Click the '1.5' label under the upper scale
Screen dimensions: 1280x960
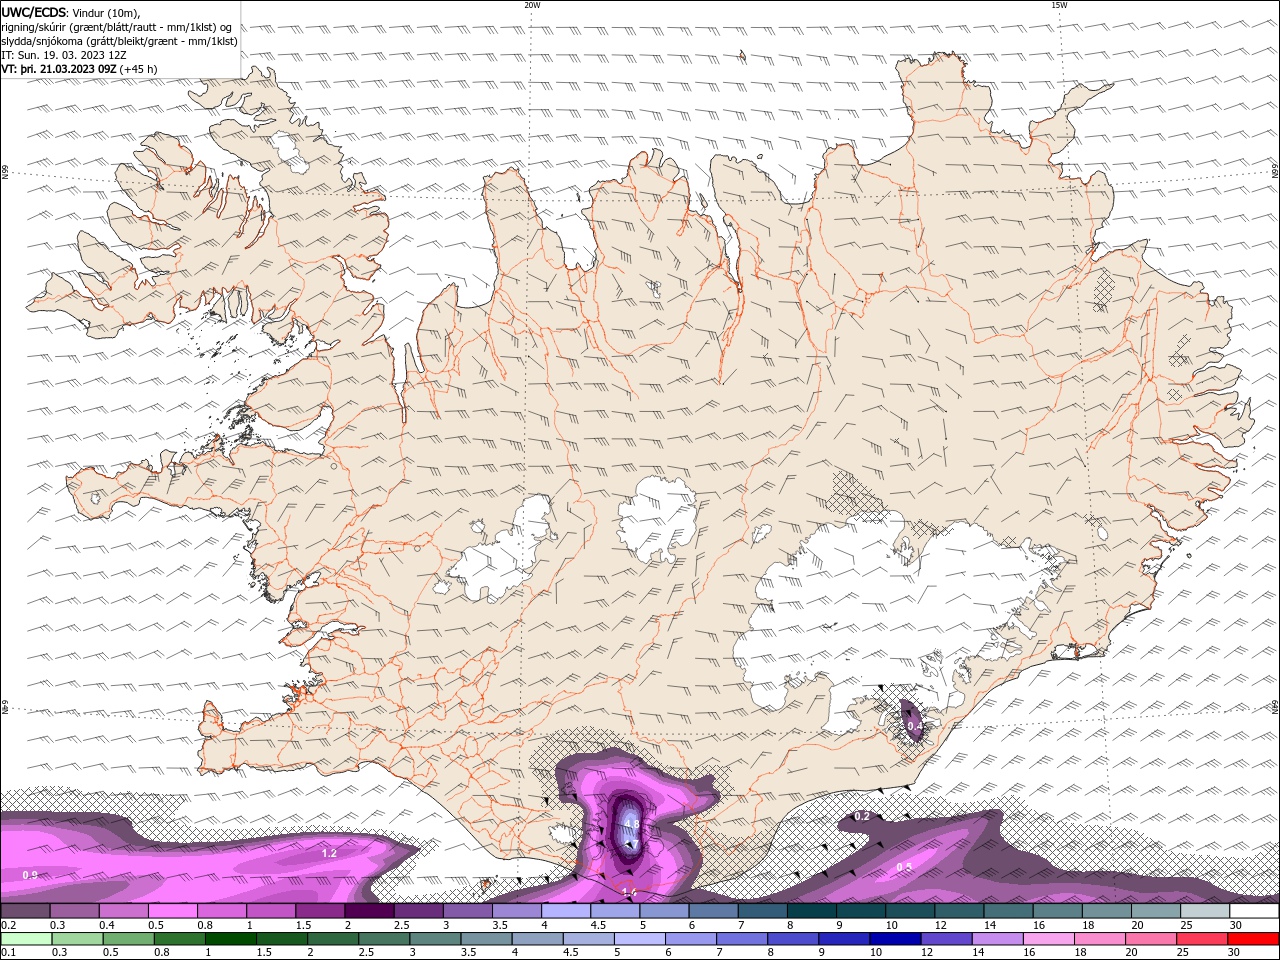click(x=302, y=925)
